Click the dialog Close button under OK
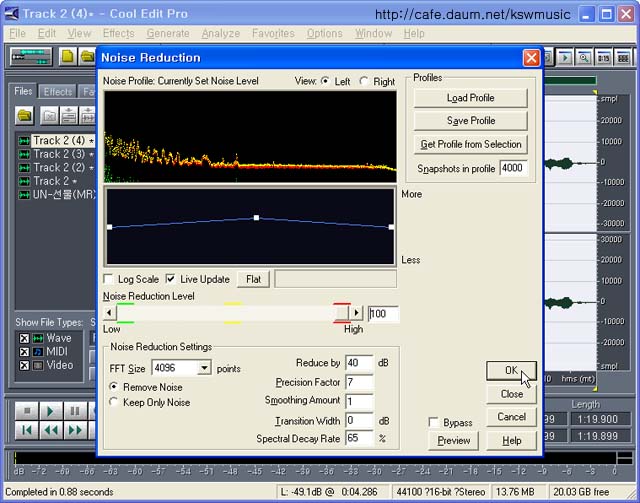 (511, 394)
